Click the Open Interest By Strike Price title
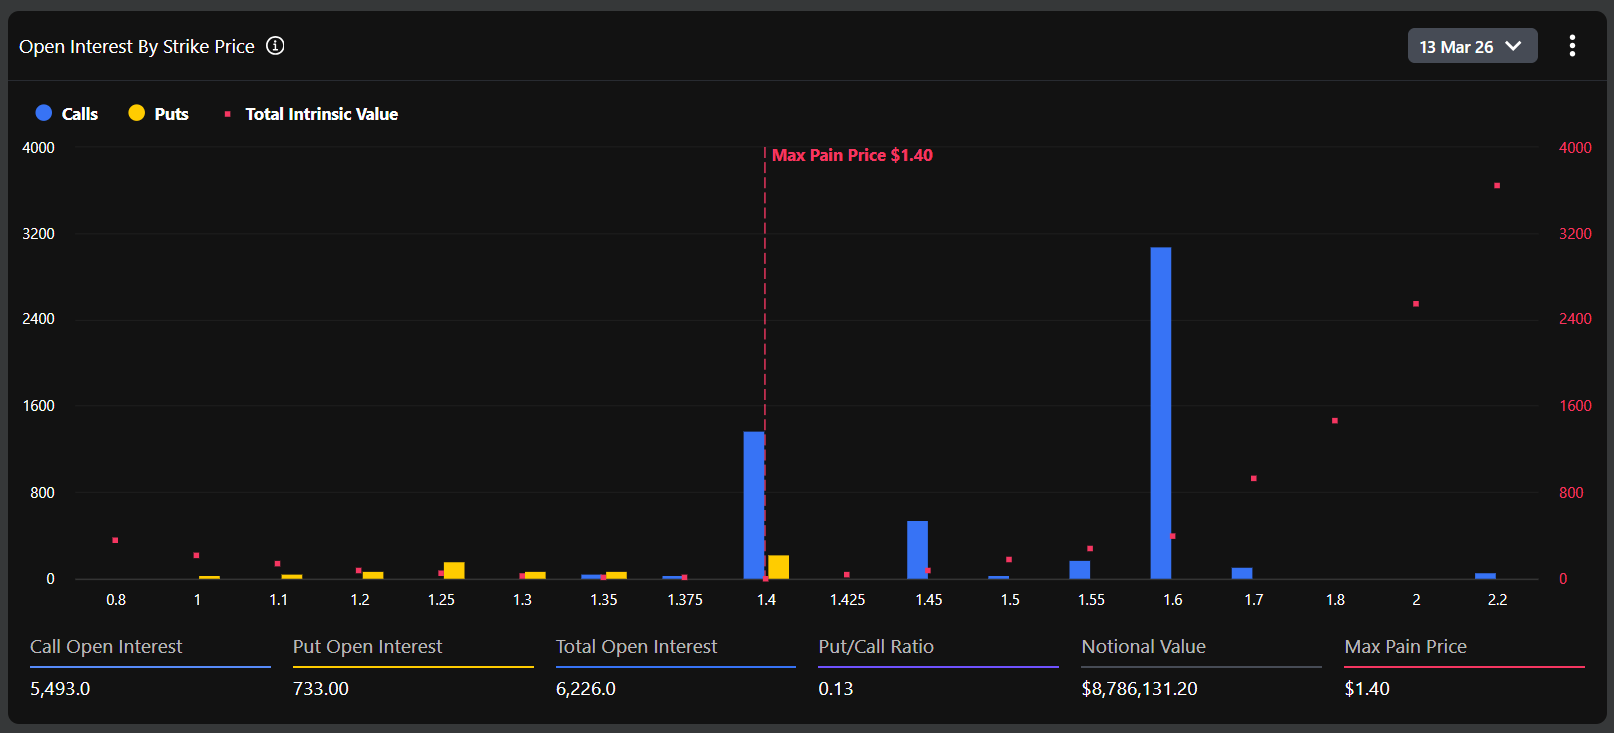The height and width of the screenshot is (733, 1614). coord(137,46)
